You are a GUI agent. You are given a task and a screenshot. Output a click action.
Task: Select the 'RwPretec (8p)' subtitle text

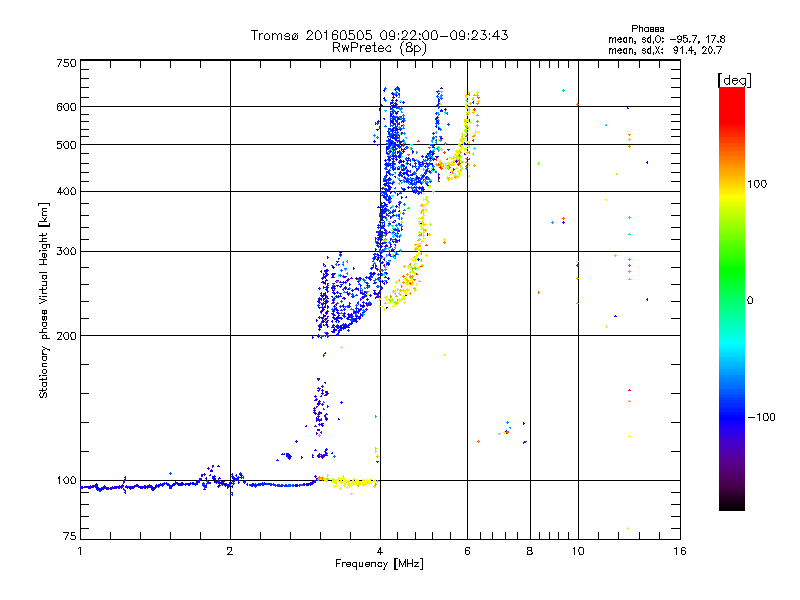click(x=379, y=48)
